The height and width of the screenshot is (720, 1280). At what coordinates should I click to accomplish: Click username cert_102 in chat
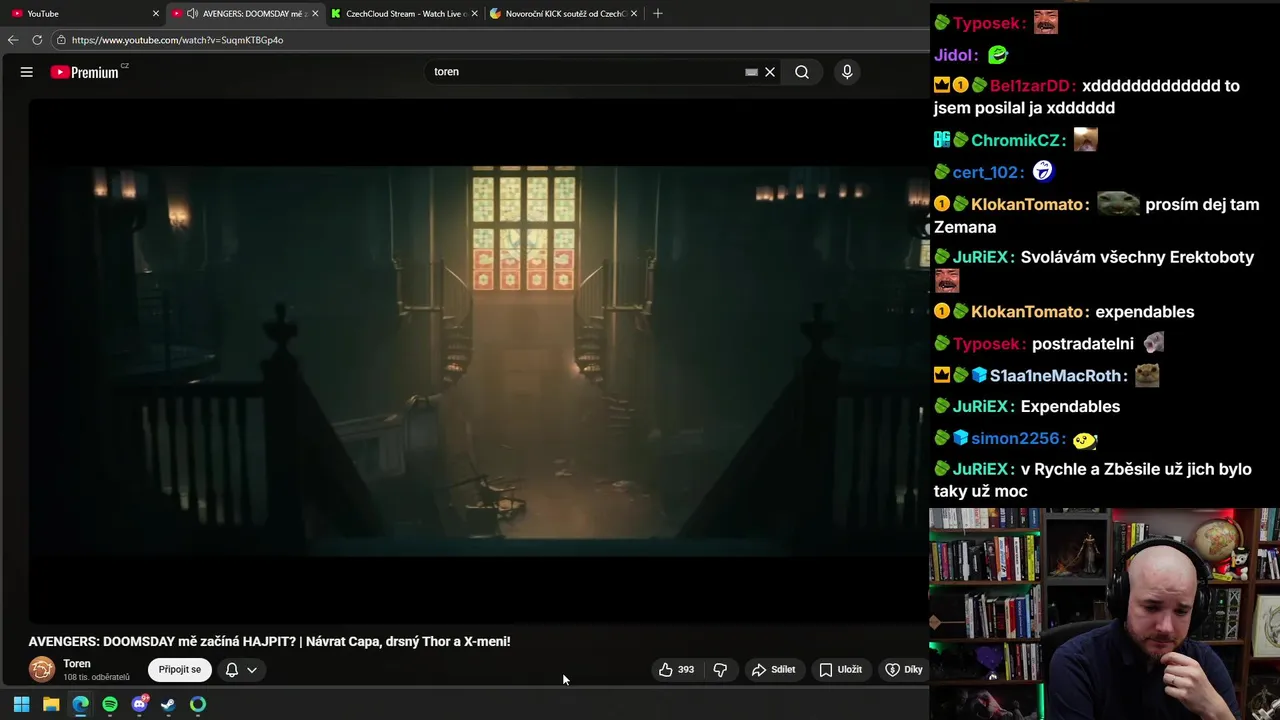tap(986, 173)
